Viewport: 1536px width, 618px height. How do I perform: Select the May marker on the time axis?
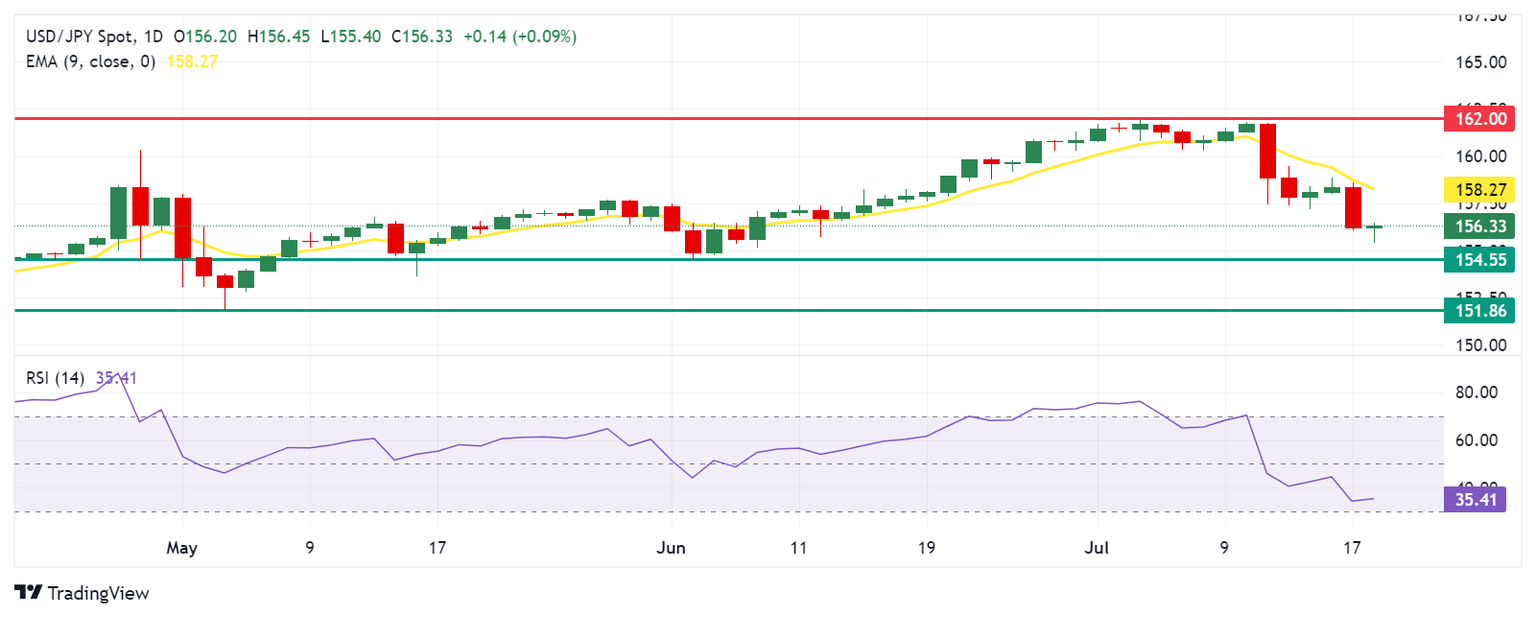(183, 548)
